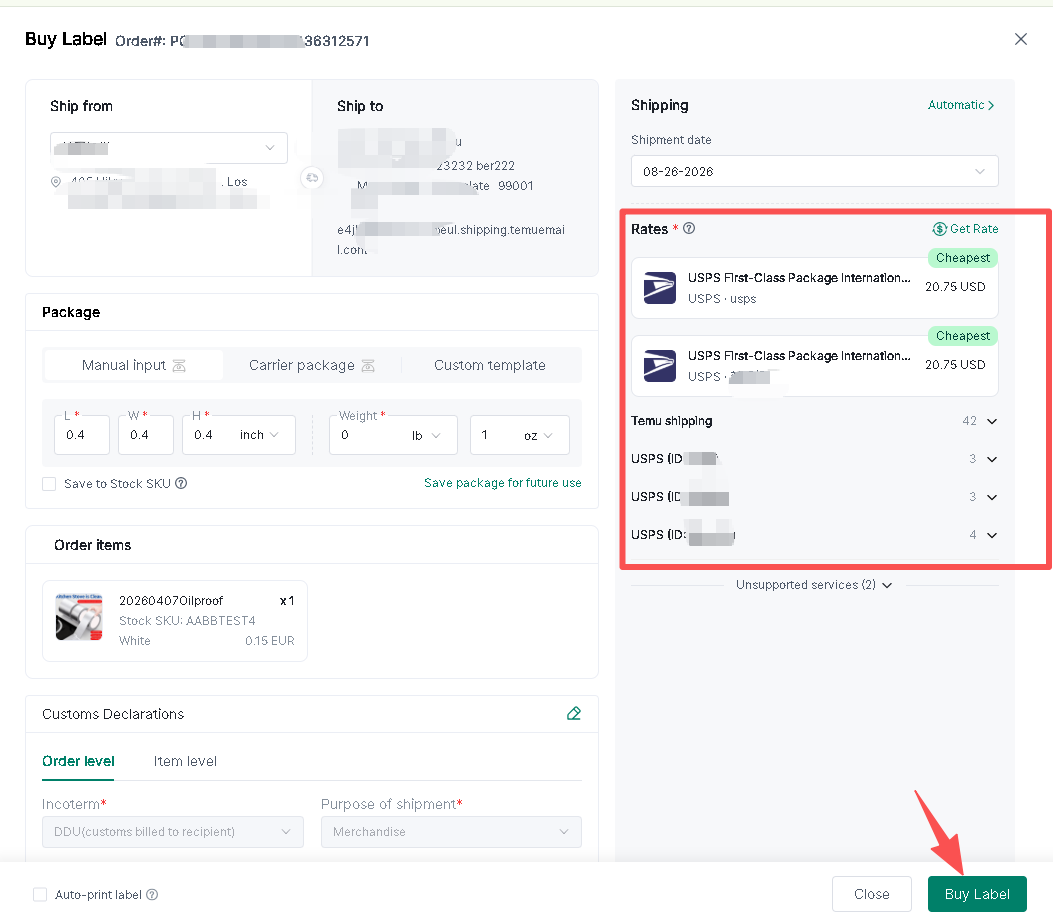This screenshot has width=1053, height=912.
Task: Click the swap addresses icon between Ship from and Ship to
Action: pos(312,178)
